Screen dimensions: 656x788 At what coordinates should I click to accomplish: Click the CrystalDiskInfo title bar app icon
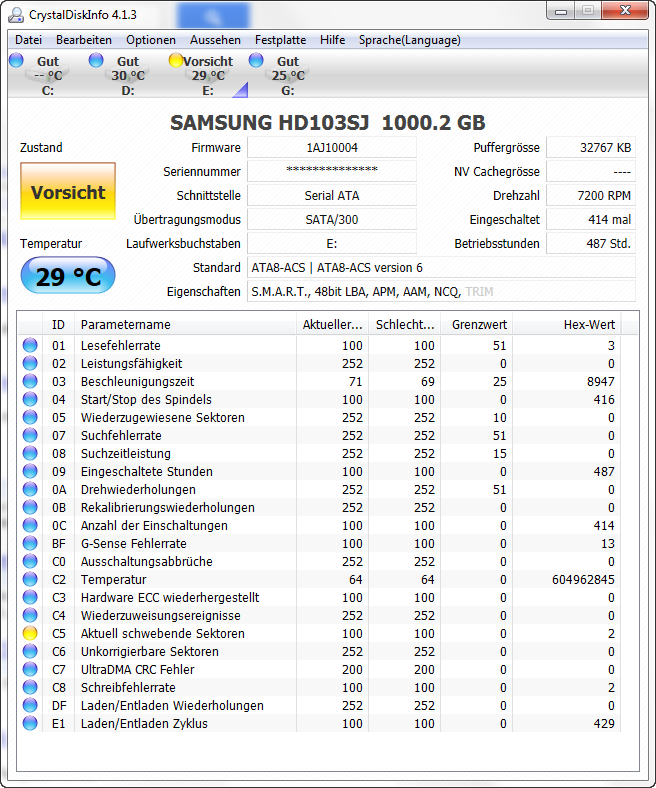point(16,15)
